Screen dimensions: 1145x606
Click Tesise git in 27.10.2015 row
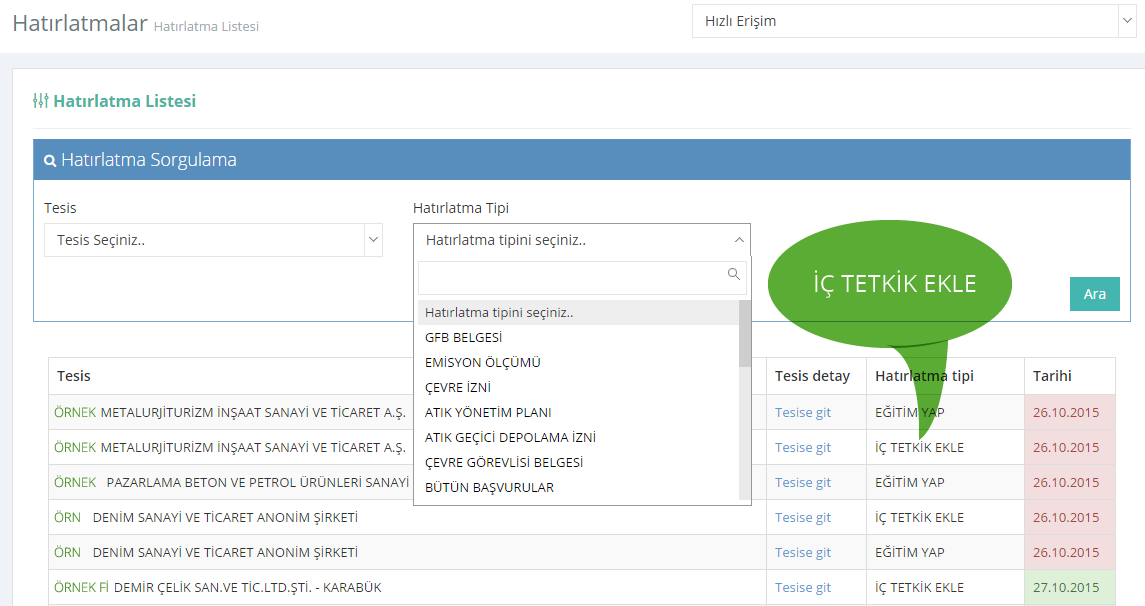(803, 587)
